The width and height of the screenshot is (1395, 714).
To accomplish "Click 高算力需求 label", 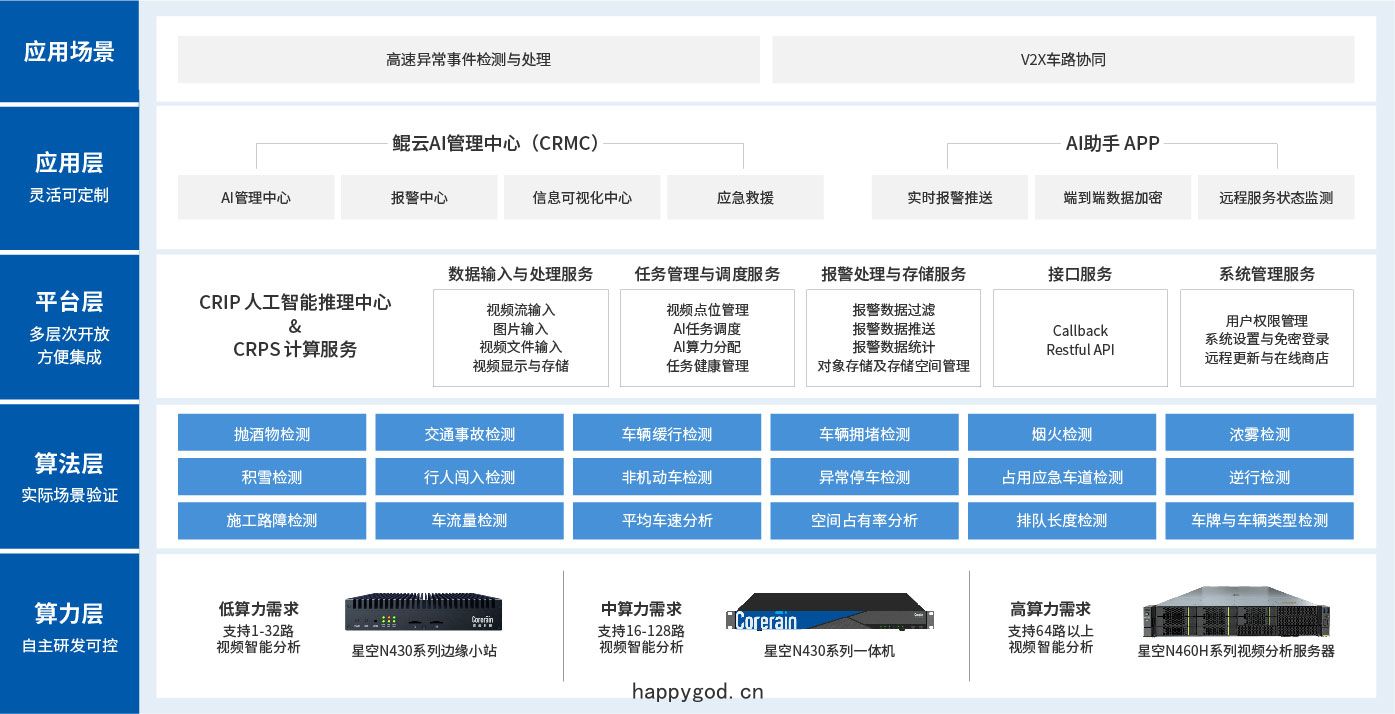I will tap(1050, 608).
